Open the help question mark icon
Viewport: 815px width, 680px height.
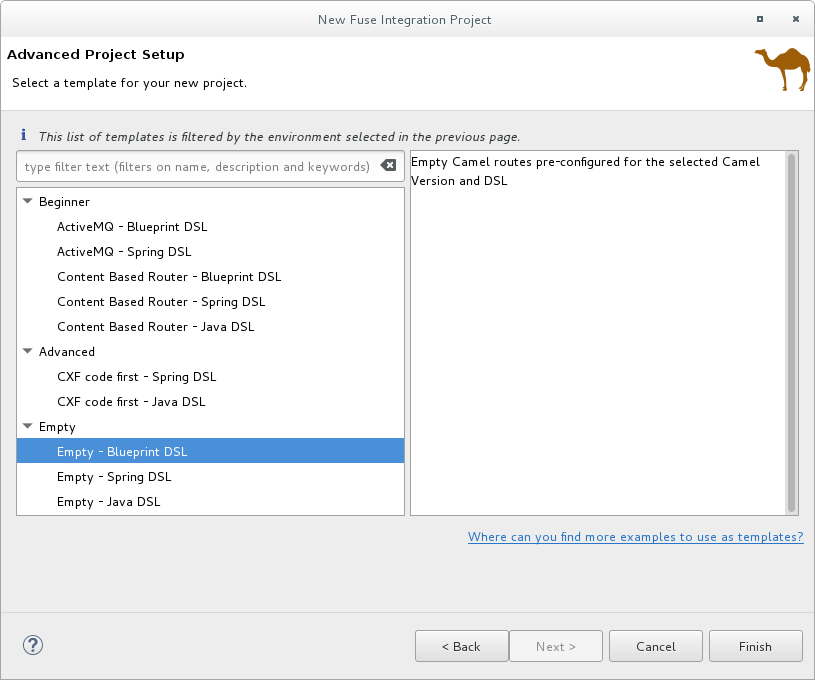32,646
